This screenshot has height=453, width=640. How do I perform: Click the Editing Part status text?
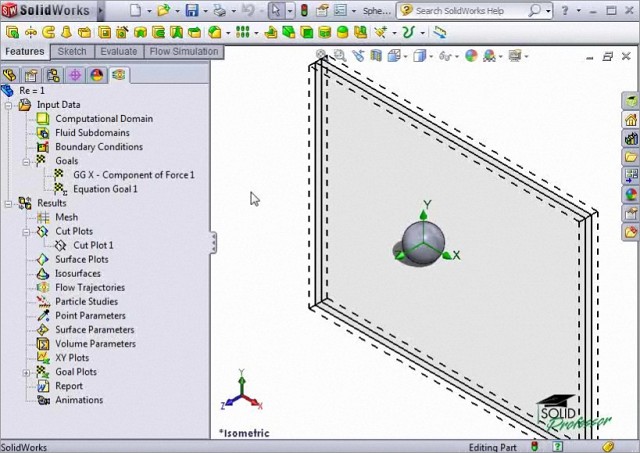[x=492, y=448]
